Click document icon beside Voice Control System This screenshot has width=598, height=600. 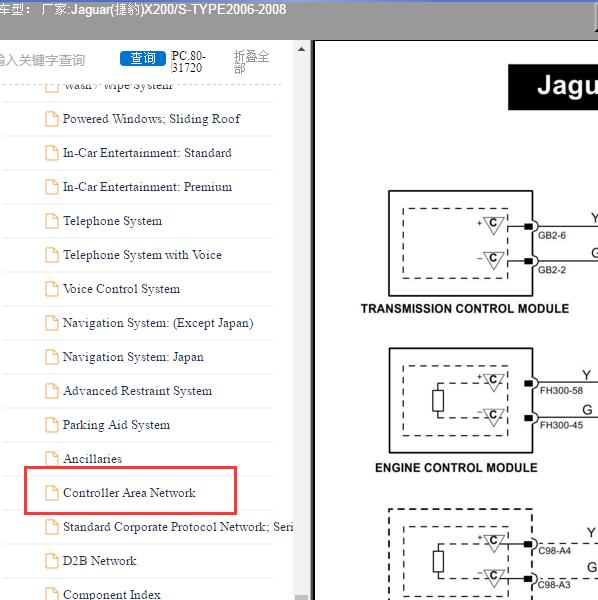click(52, 289)
